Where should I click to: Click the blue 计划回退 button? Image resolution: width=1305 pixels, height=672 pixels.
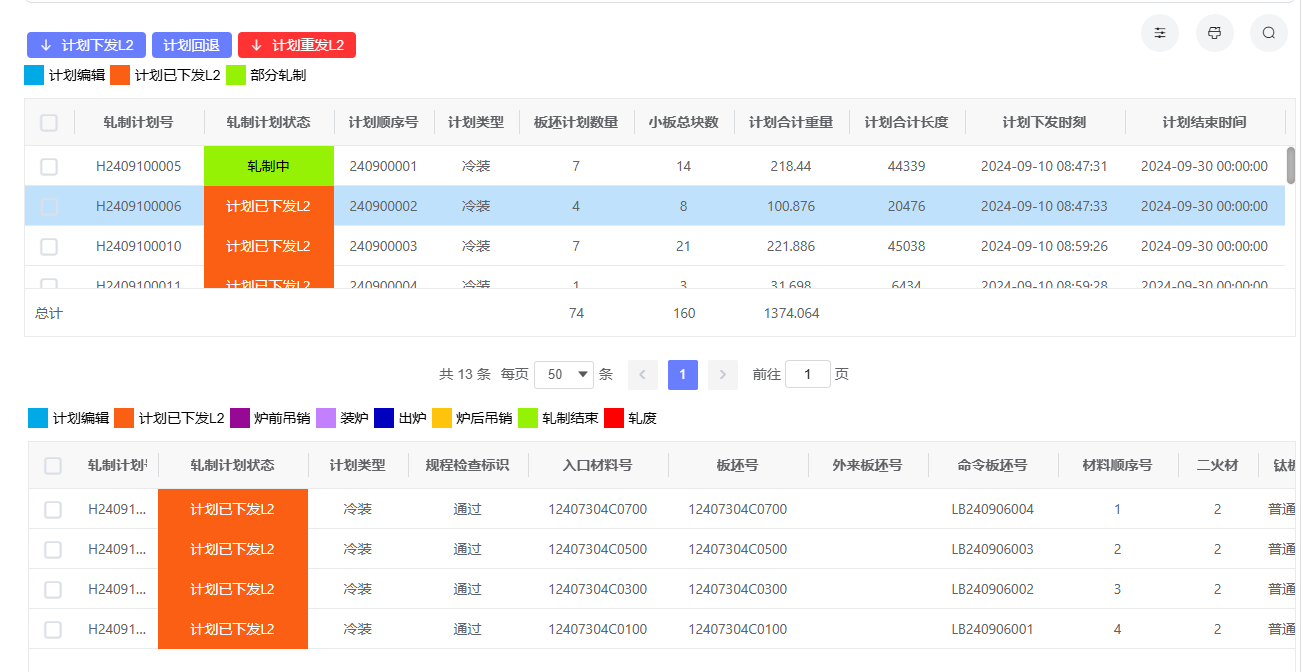coord(190,44)
